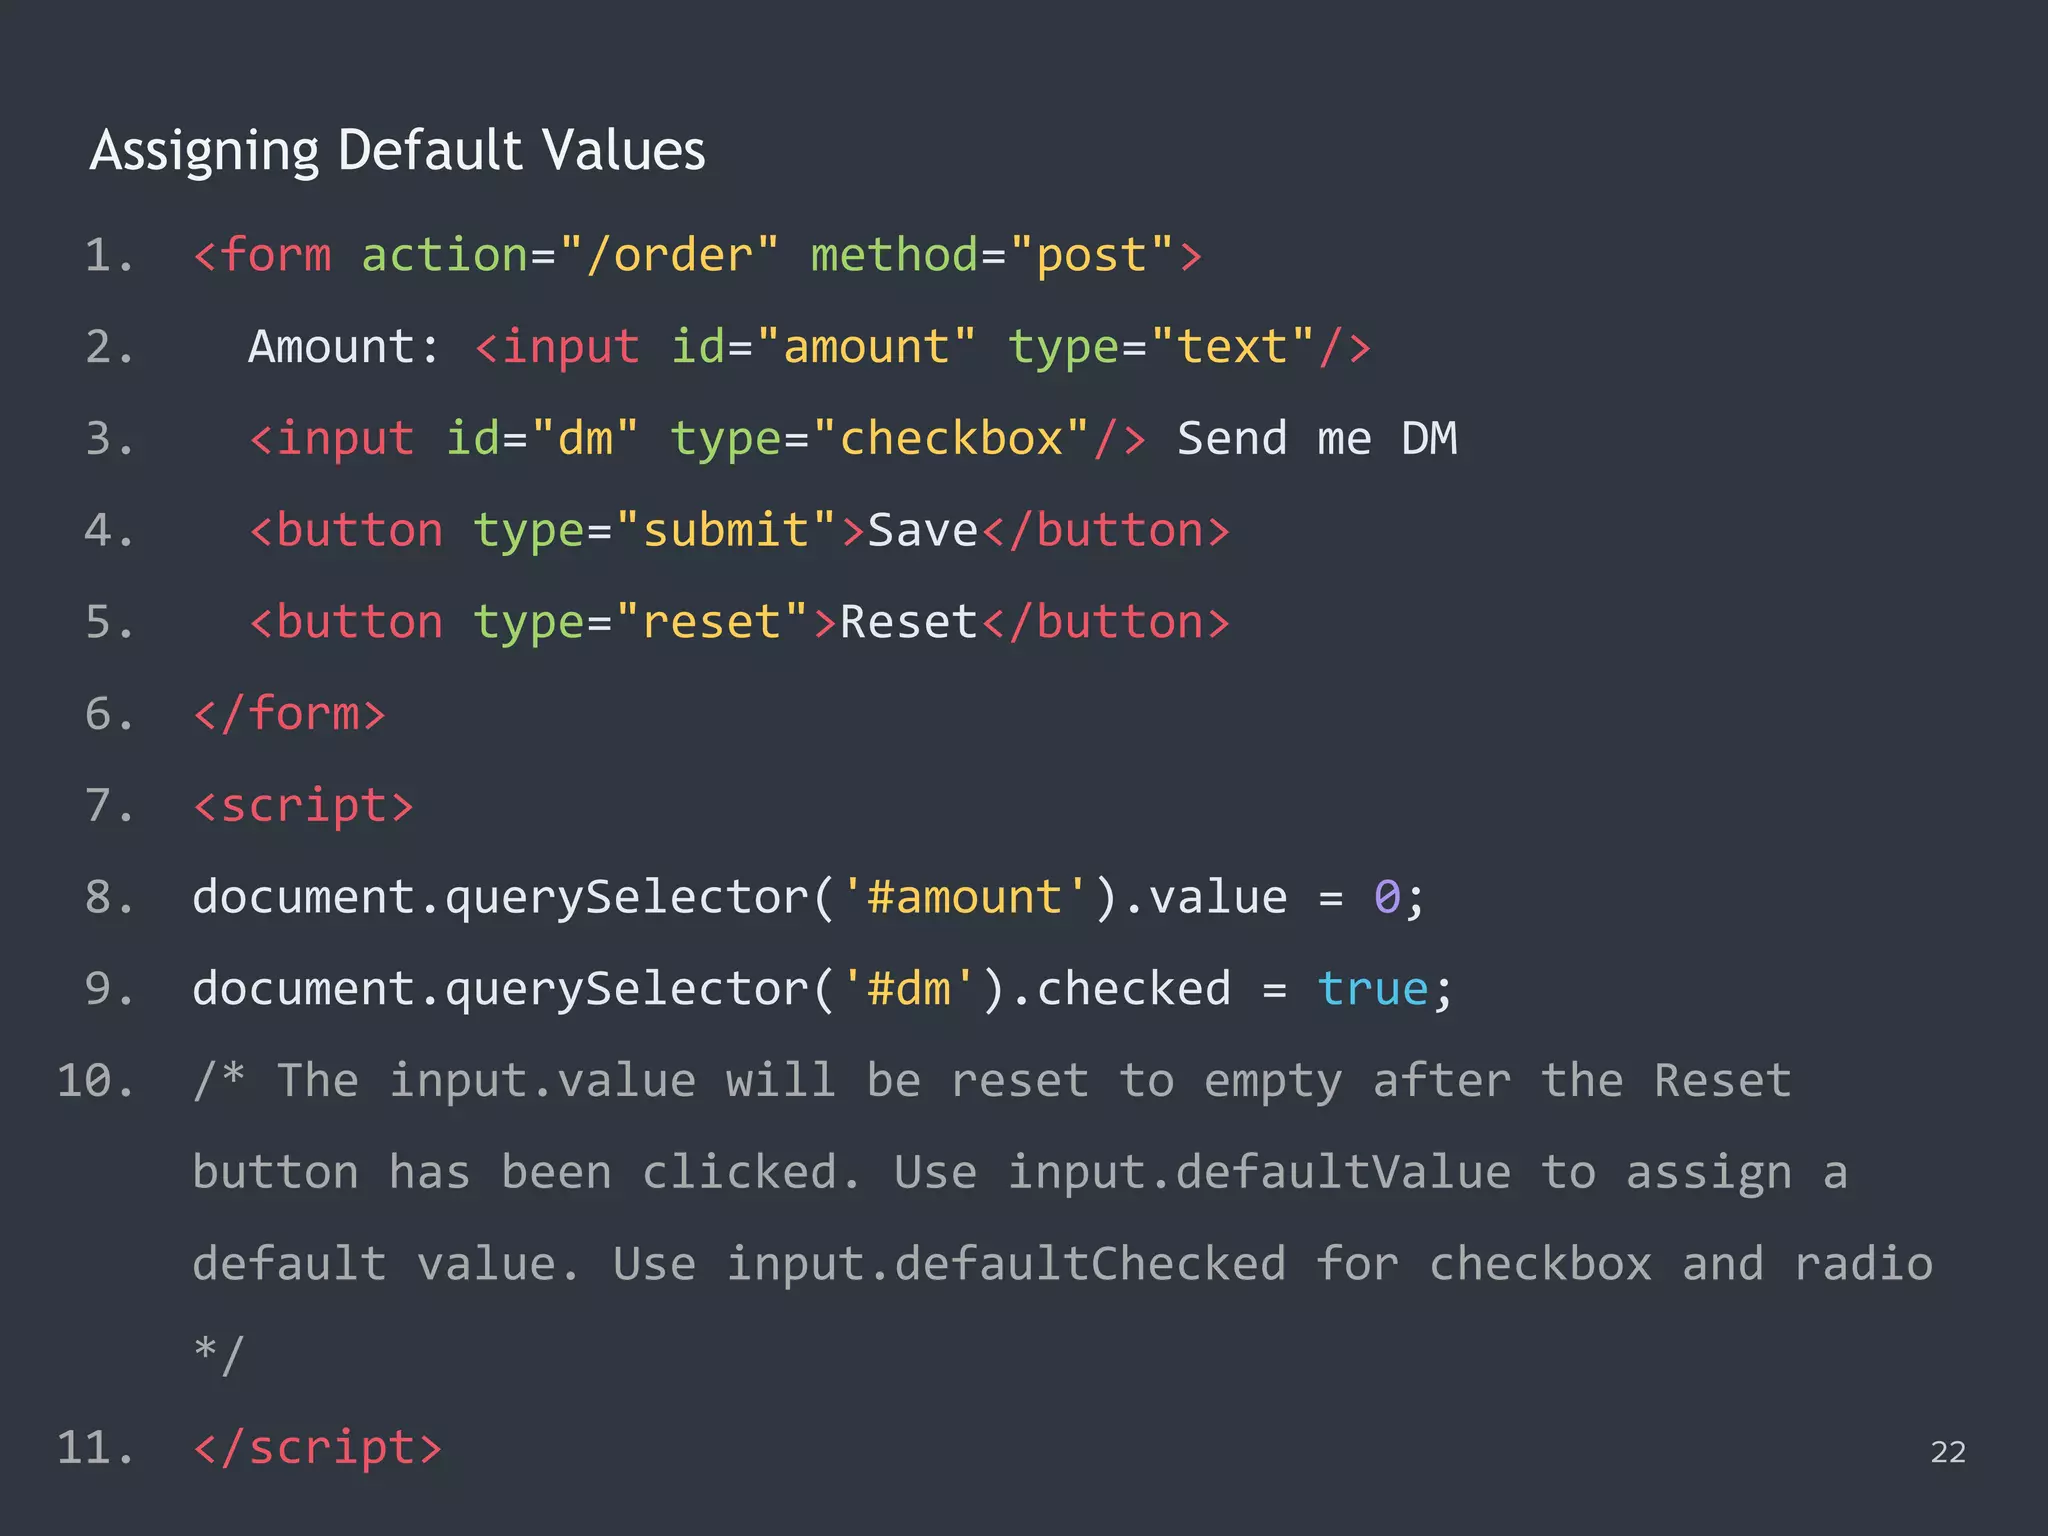Click 'input.defaultValue' in the comment
Screen dimensions: 2048x1536
tap(1259, 1172)
